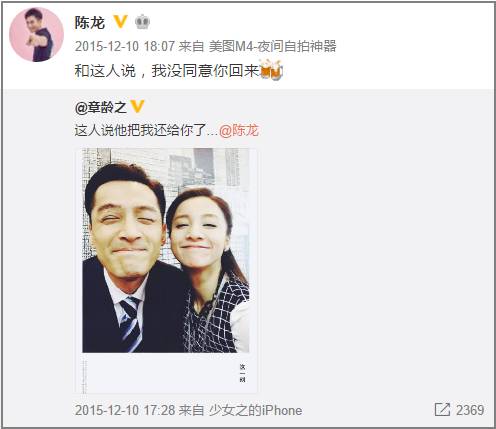
Task: Click the grey crown membership icon
Action: click(x=142, y=22)
